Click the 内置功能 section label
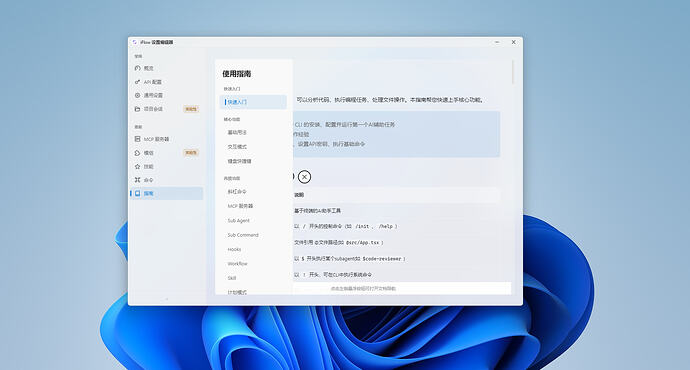This screenshot has width=690, height=370. (232, 178)
